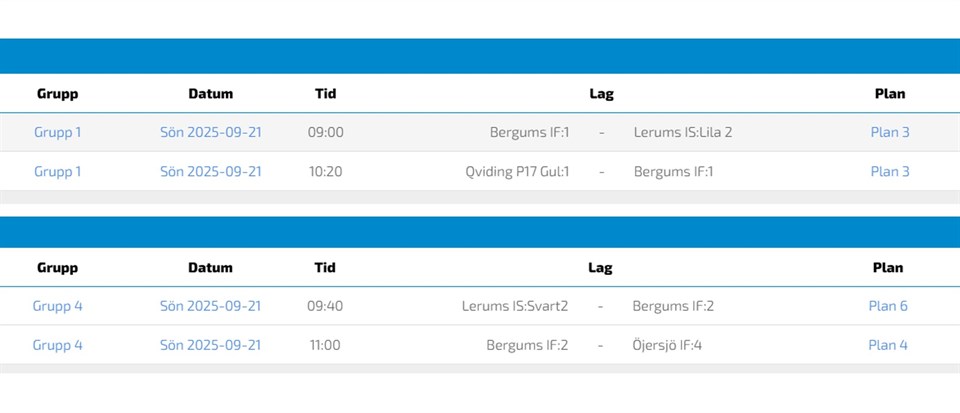Open Grupp 1 link in the 10:20 row

pyautogui.click(x=58, y=171)
